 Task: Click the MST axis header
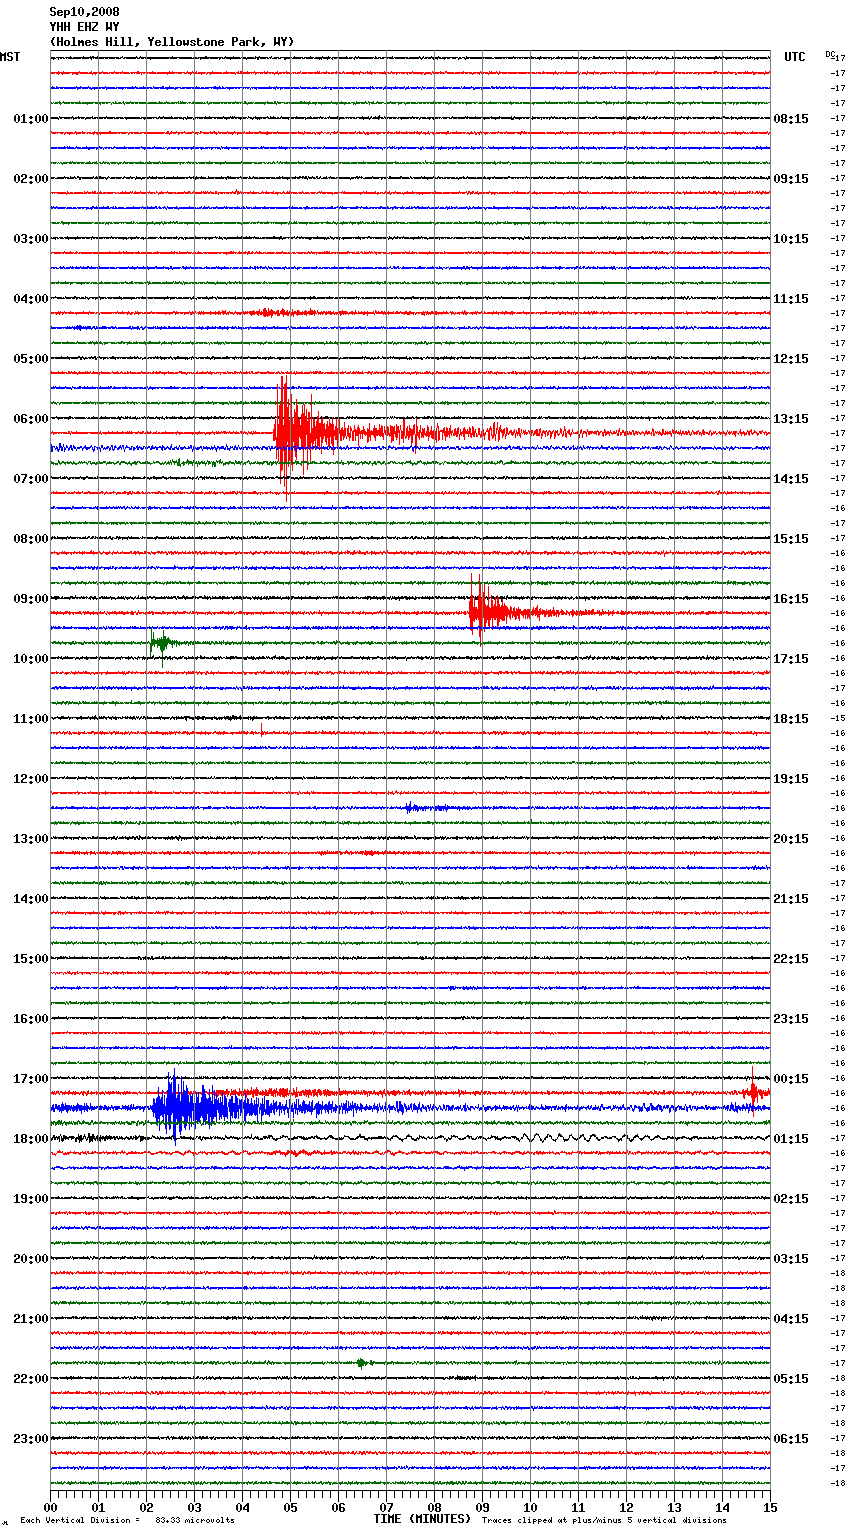coord(10,57)
